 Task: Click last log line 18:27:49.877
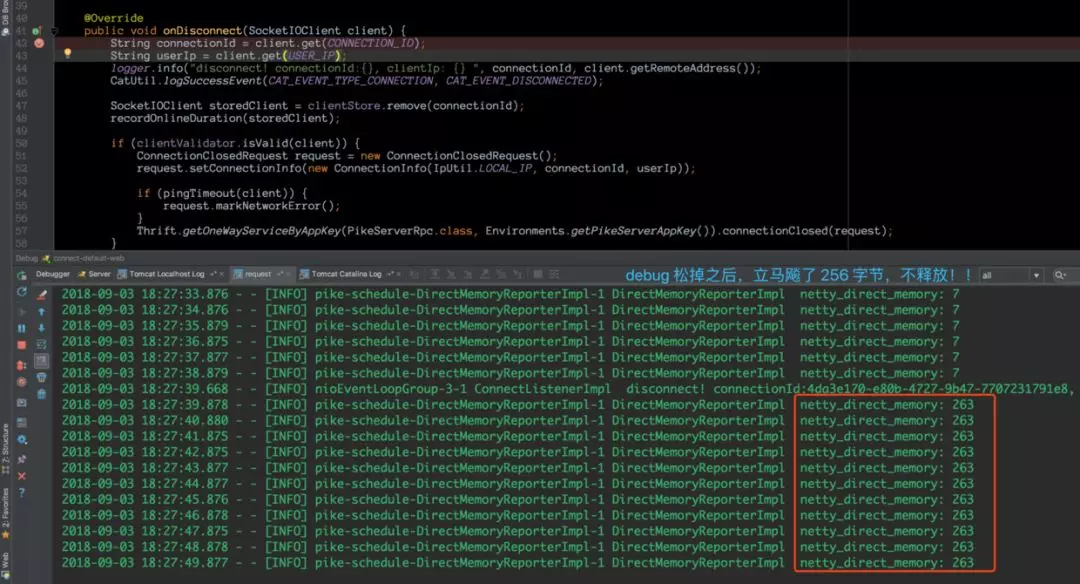tap(518, 563)
